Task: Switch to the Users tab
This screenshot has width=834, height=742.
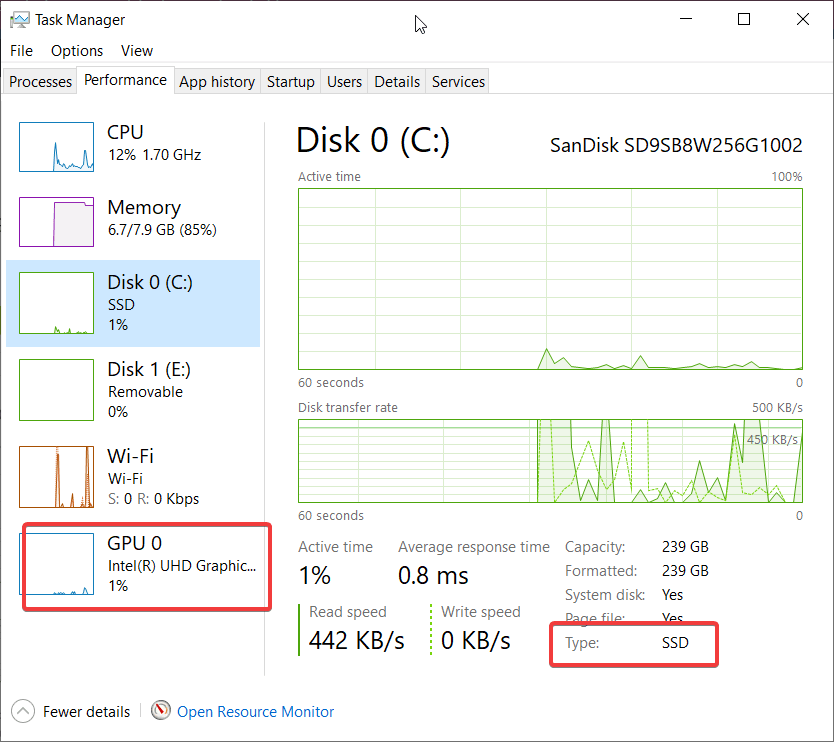Action: 344,81
